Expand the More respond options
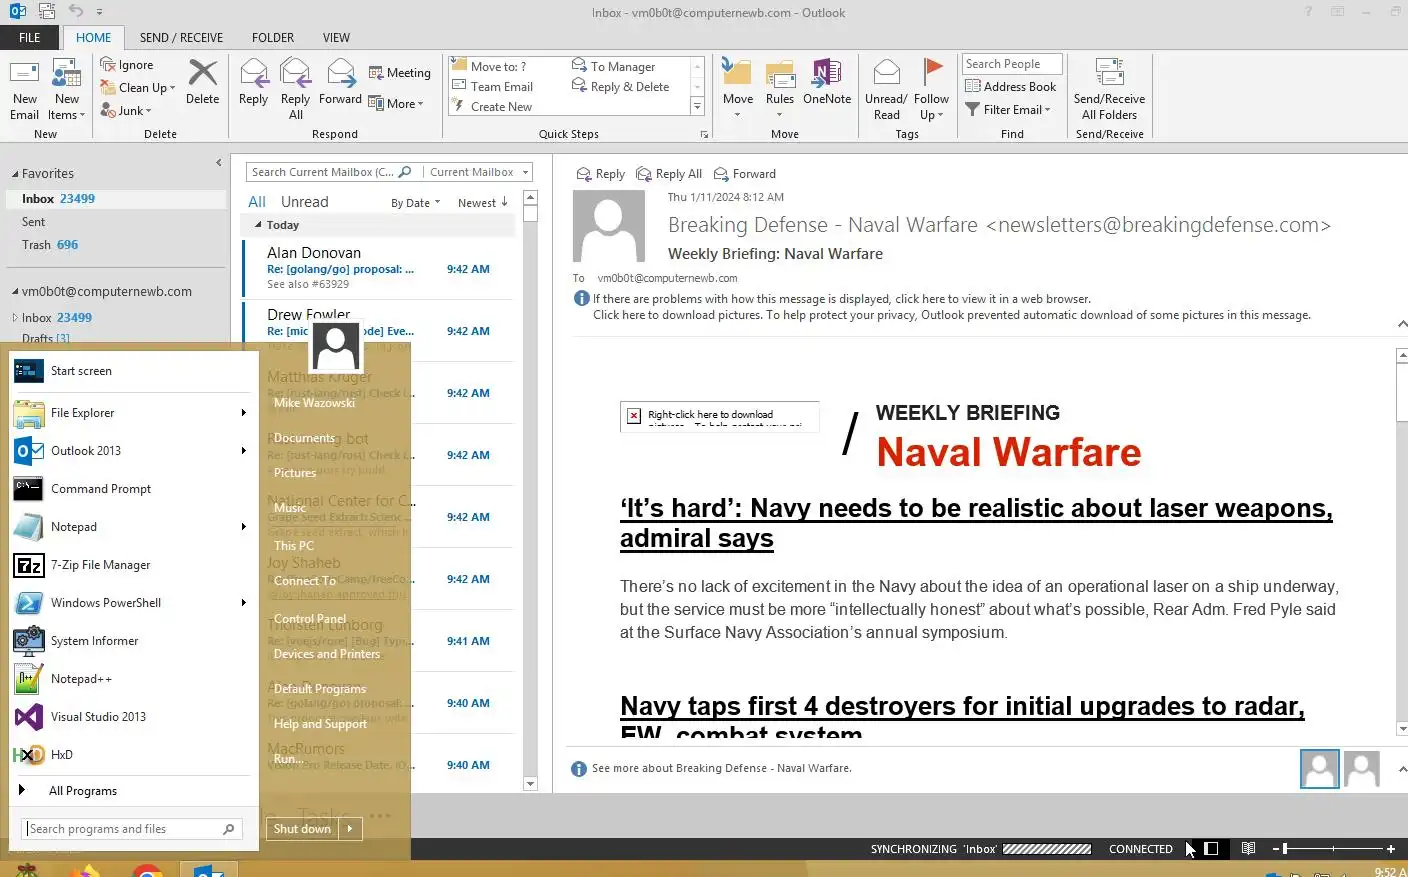 (x=396, y=103)
